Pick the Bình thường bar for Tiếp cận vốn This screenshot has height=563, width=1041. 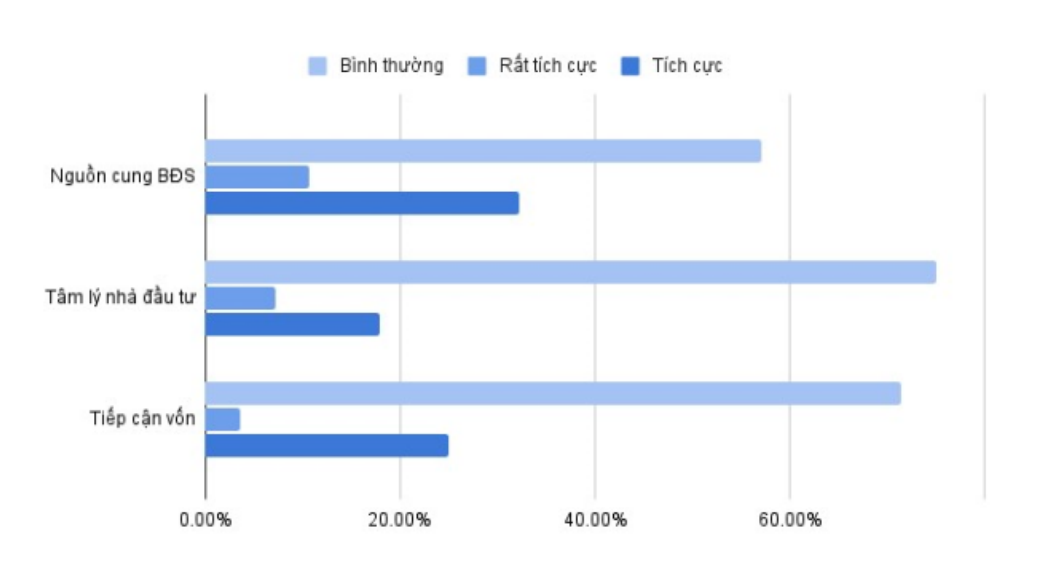click(x=553, y=393)
